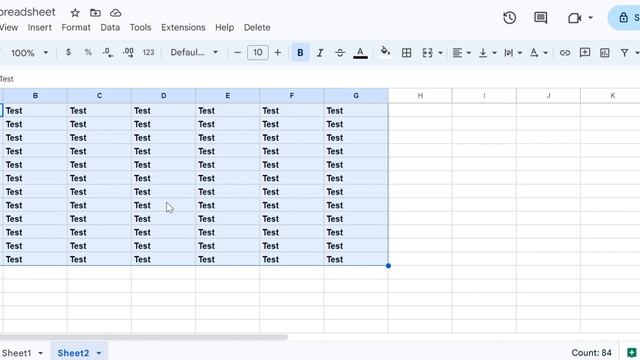Switch to Sheet1 tab
Image resolution: width=640 pixels, height=360 pixels.
(x=16, y=353)
